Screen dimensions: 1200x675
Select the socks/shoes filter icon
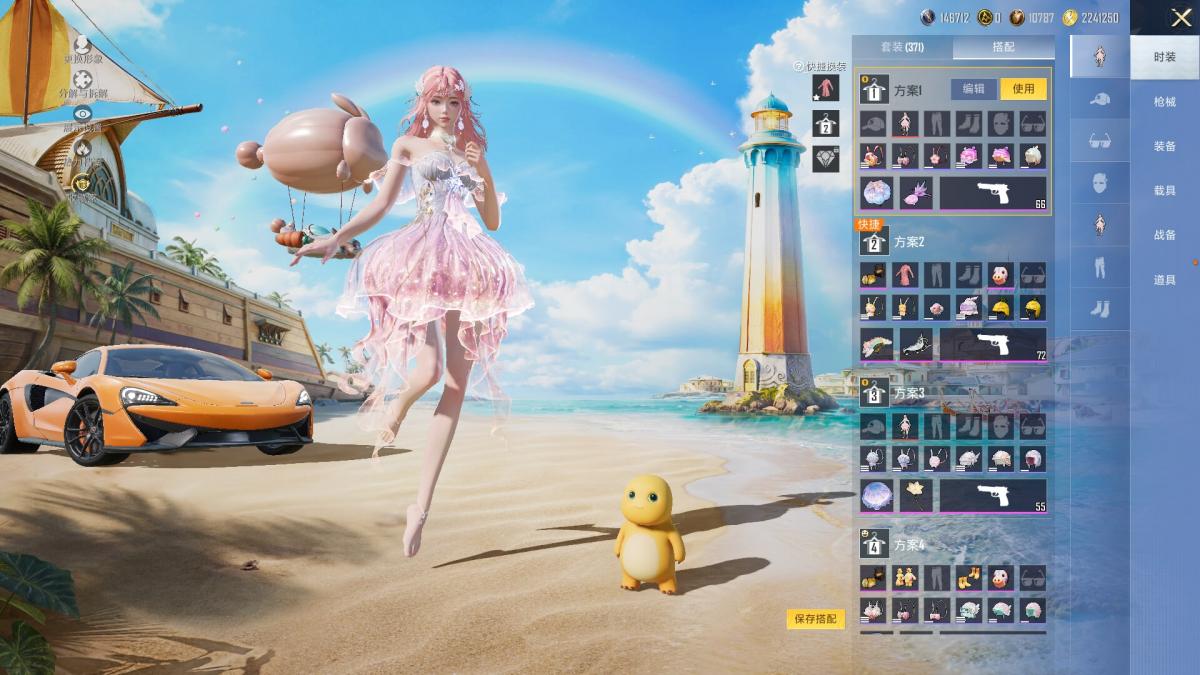(x=1100, y=309)
